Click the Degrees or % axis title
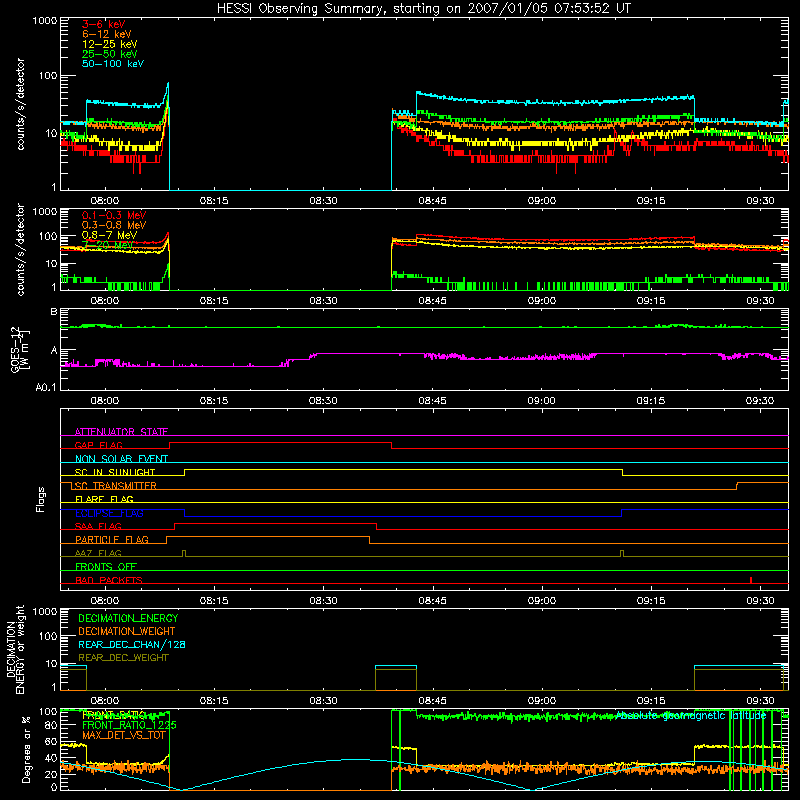Viewport: 800px width, 800px height. coord(26,750)
